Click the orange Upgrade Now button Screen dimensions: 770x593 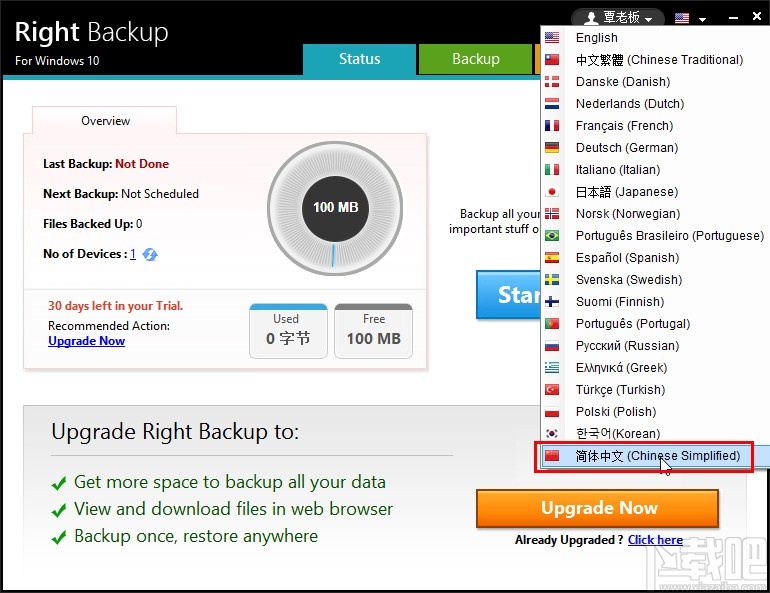tap(598, 508)
